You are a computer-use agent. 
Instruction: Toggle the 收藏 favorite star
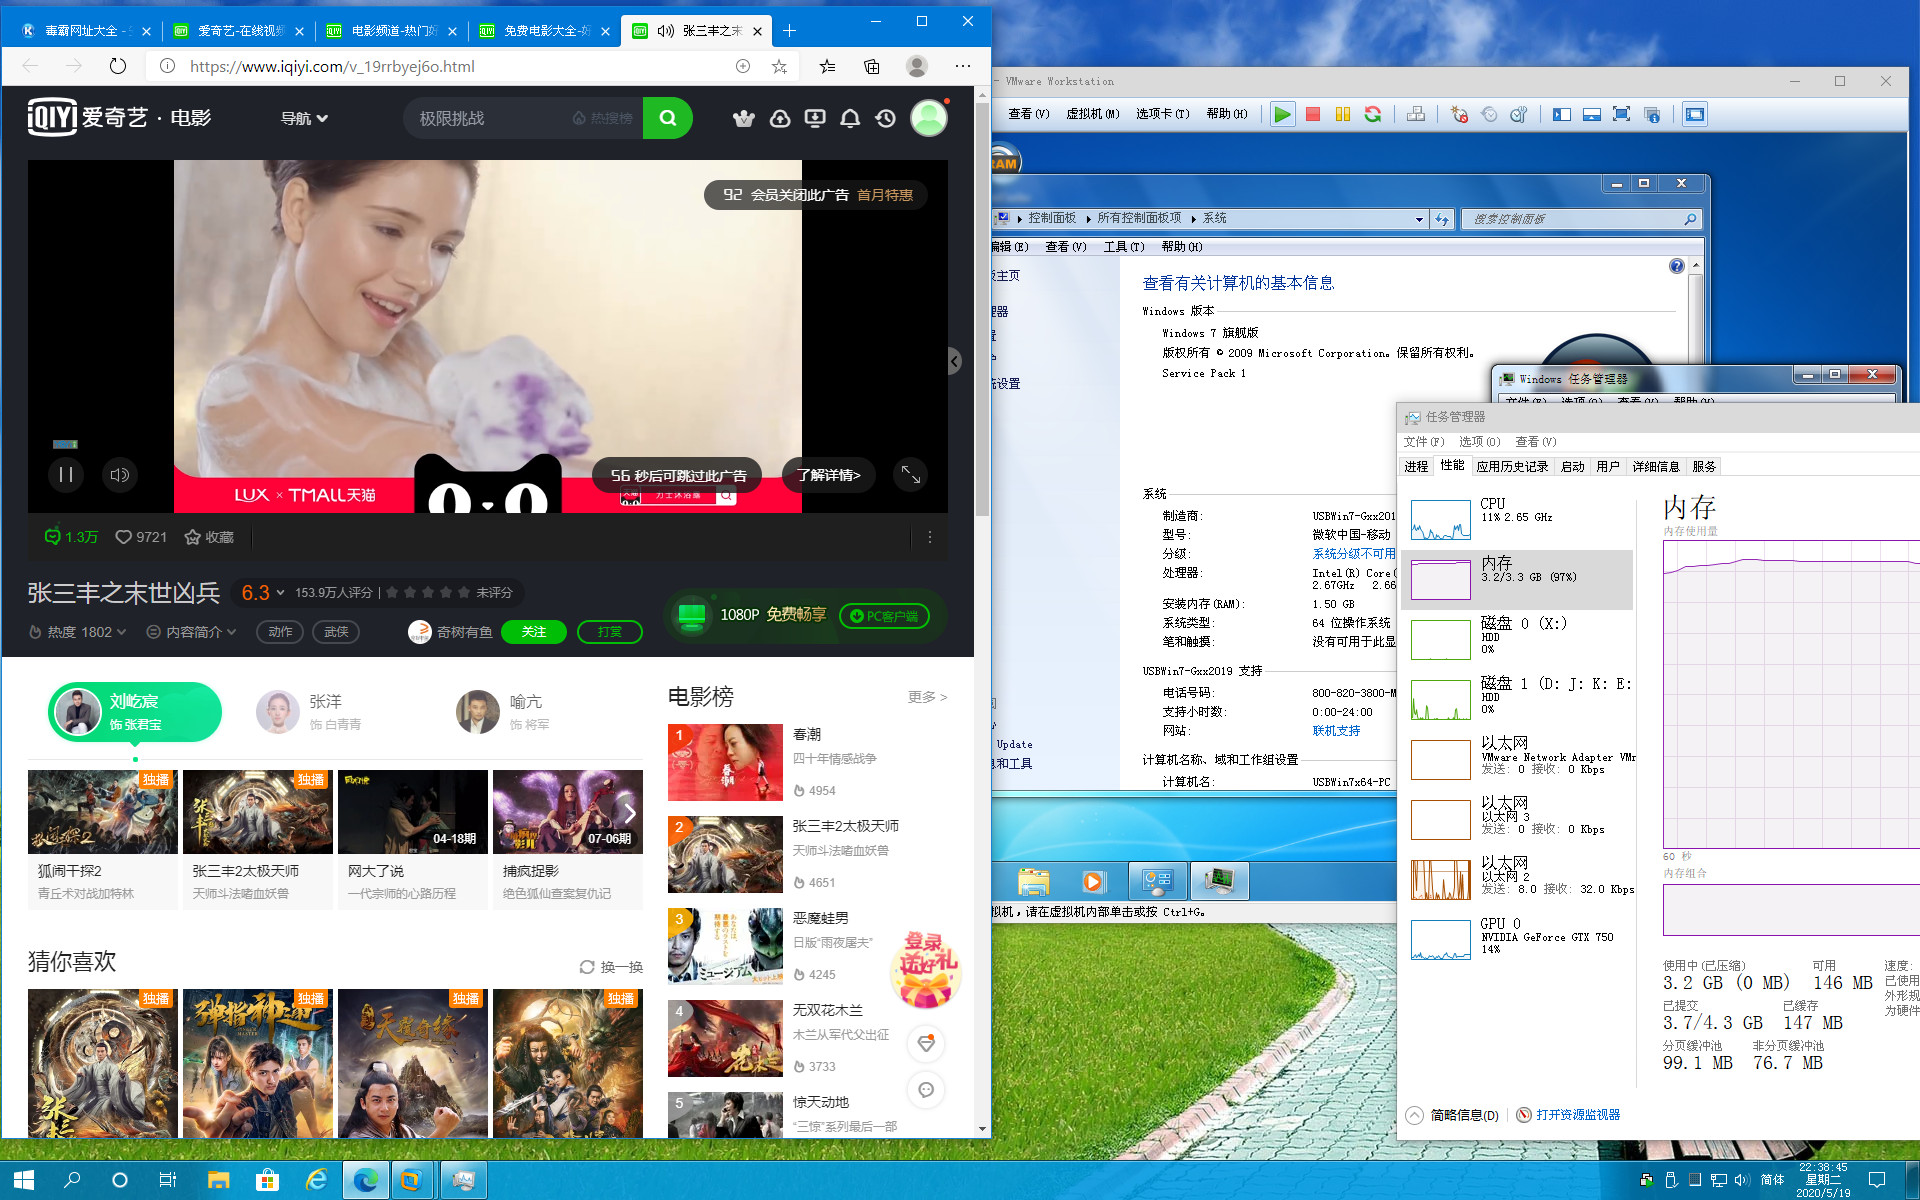coord(209,537)
